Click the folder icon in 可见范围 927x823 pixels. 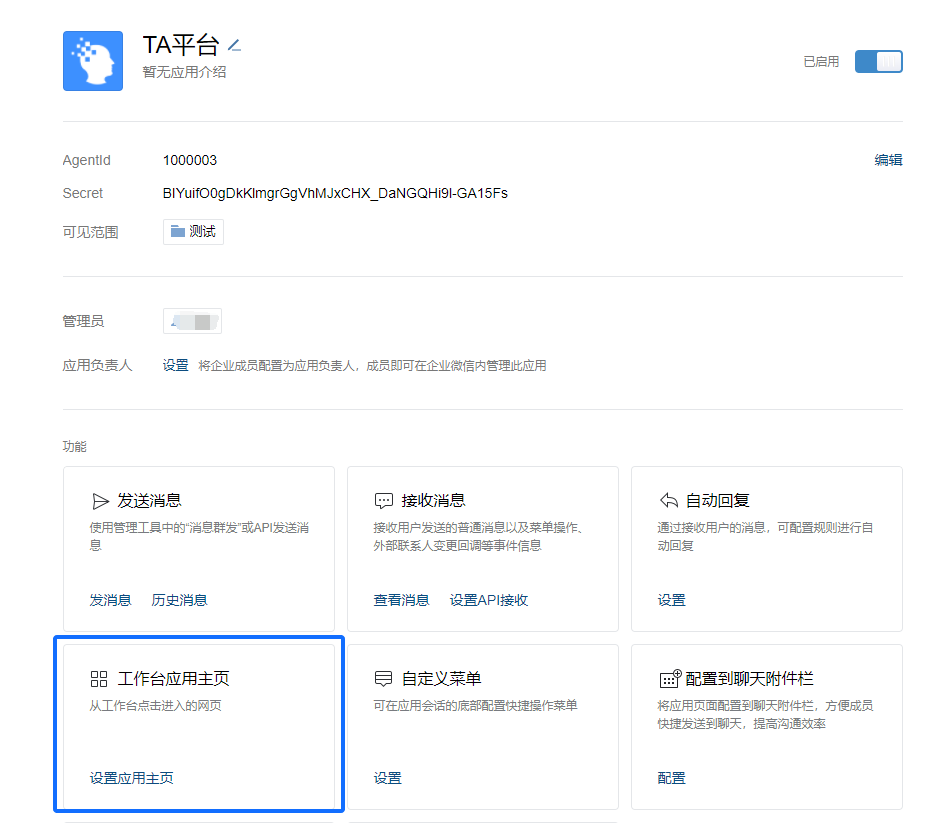click(178, 232)
